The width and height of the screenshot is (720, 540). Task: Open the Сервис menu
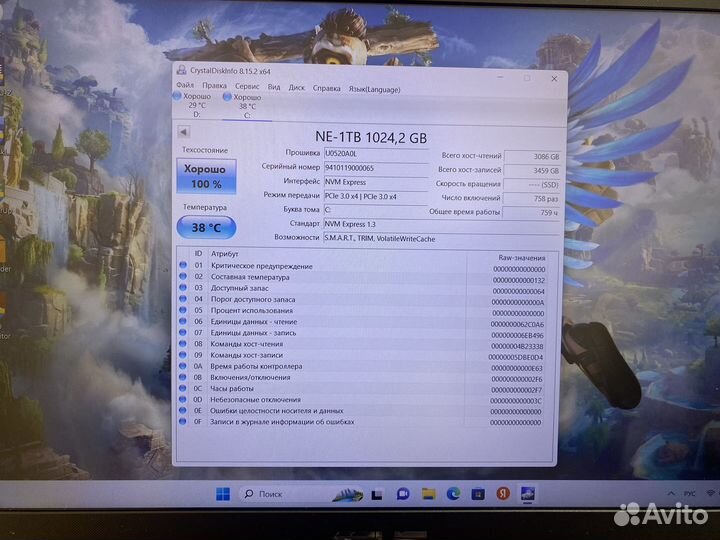[247, 86]
